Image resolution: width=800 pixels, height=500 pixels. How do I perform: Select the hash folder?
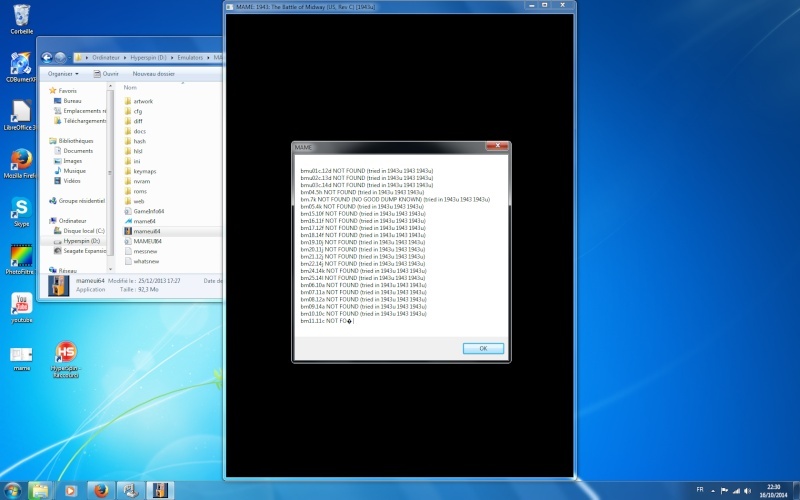click(x=135, y=141)
